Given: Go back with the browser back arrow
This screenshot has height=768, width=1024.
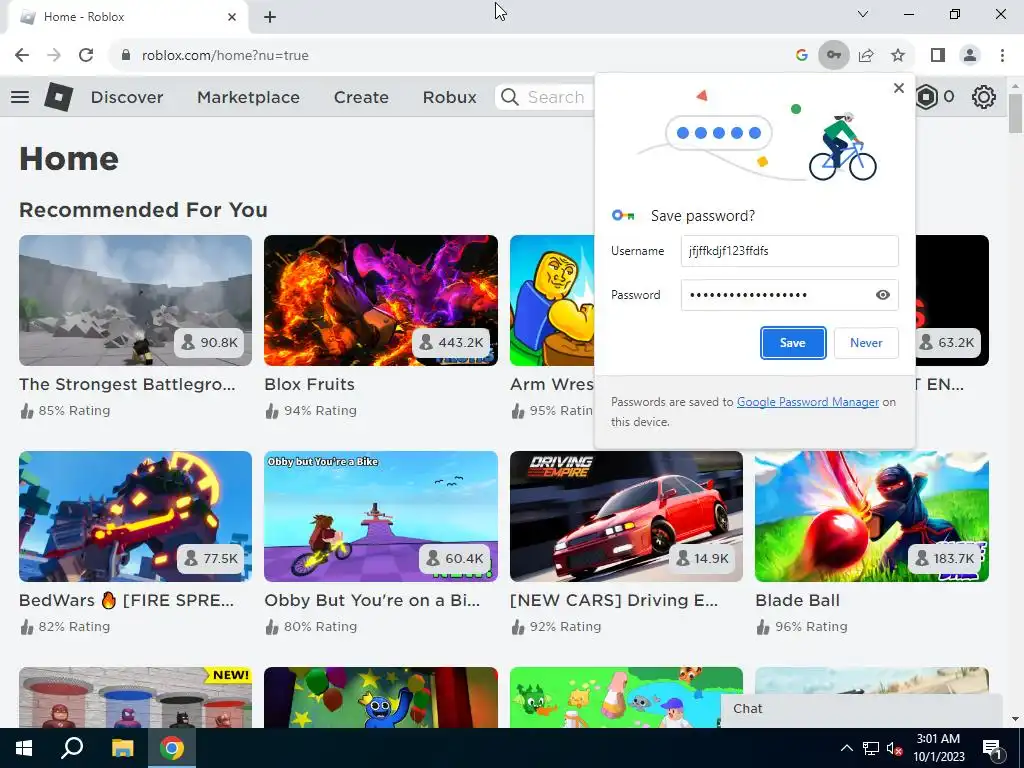Looking at the screenshot, I should (22, 56).
